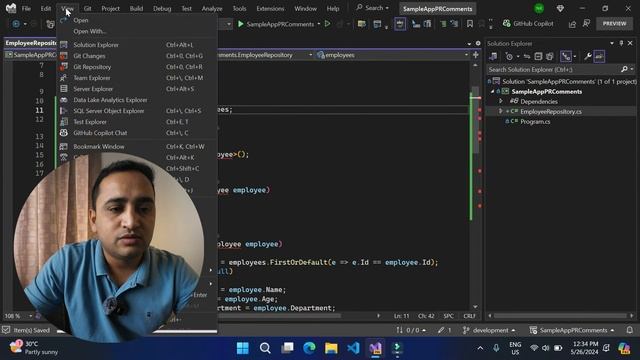Click the Search box in title bar

point(372,8)
